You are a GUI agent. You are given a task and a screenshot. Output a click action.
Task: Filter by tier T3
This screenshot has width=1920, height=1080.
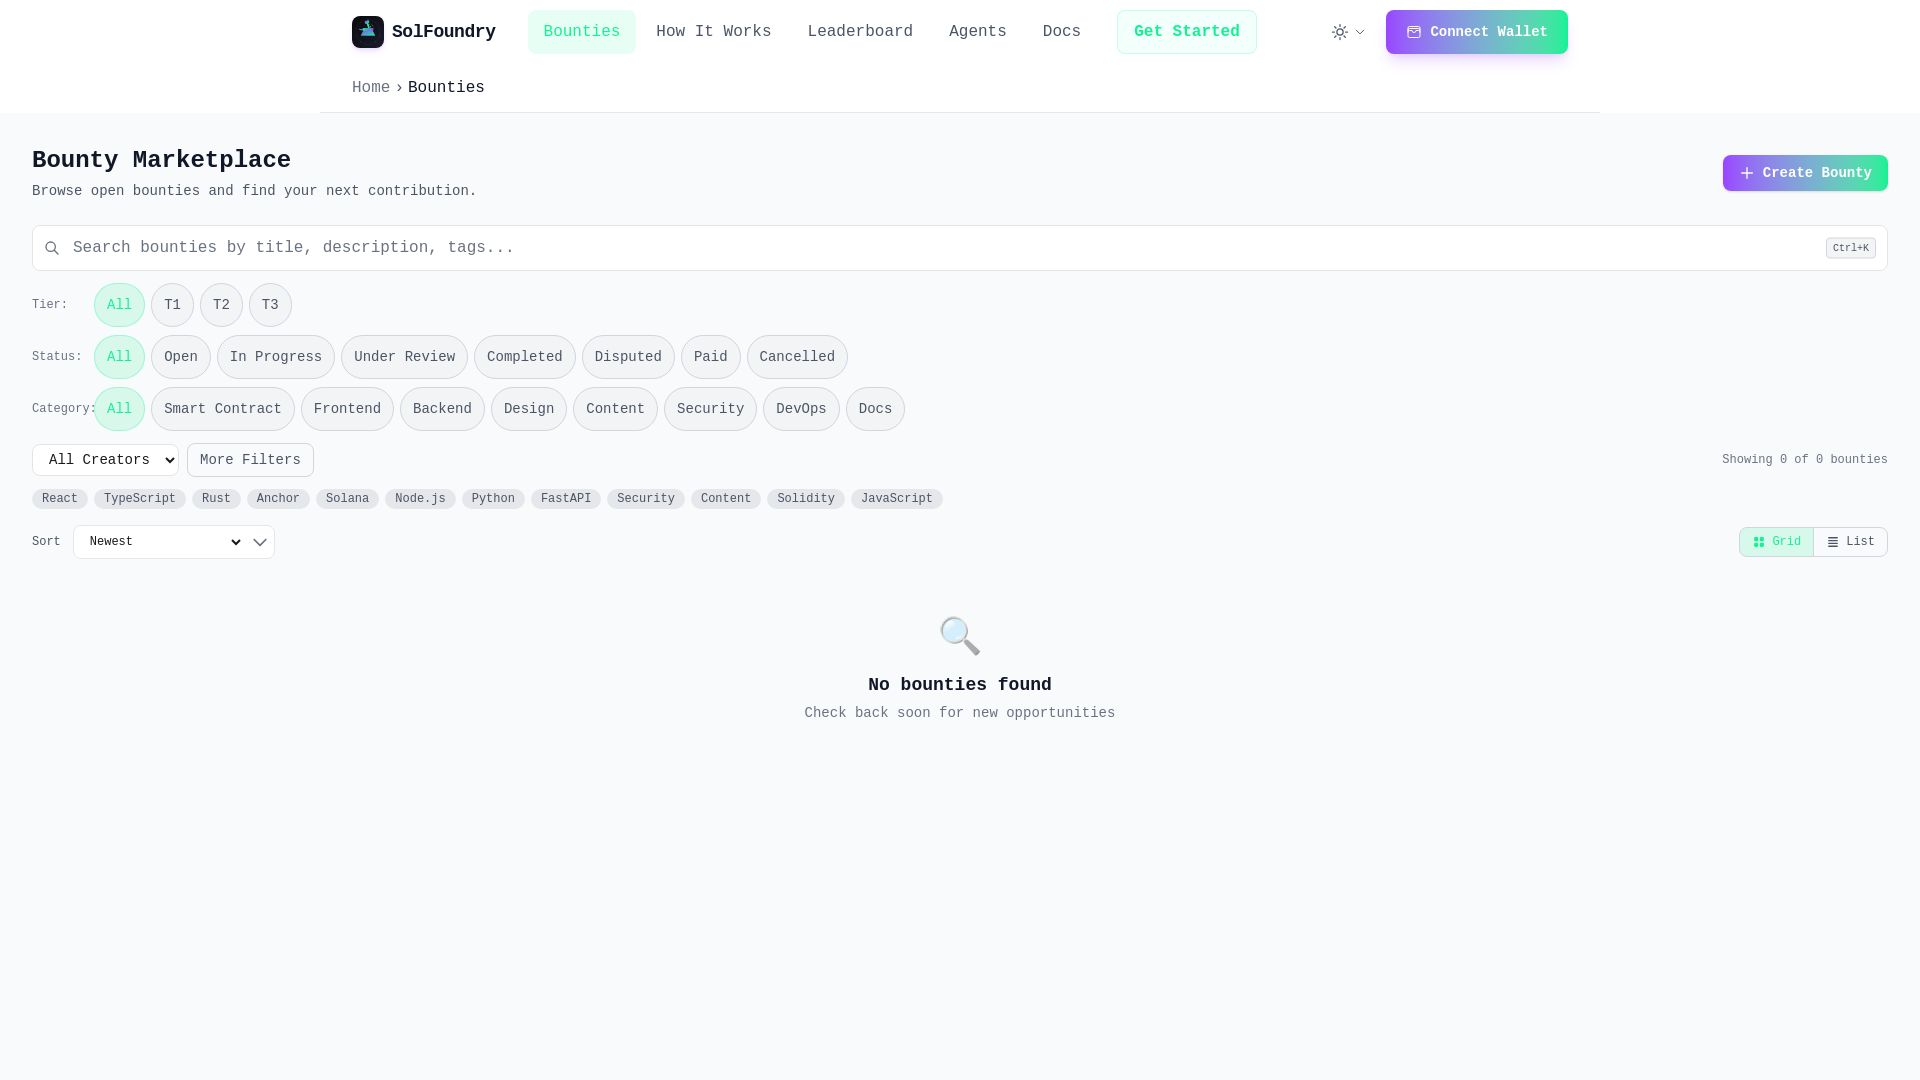(x=270, y=305)
